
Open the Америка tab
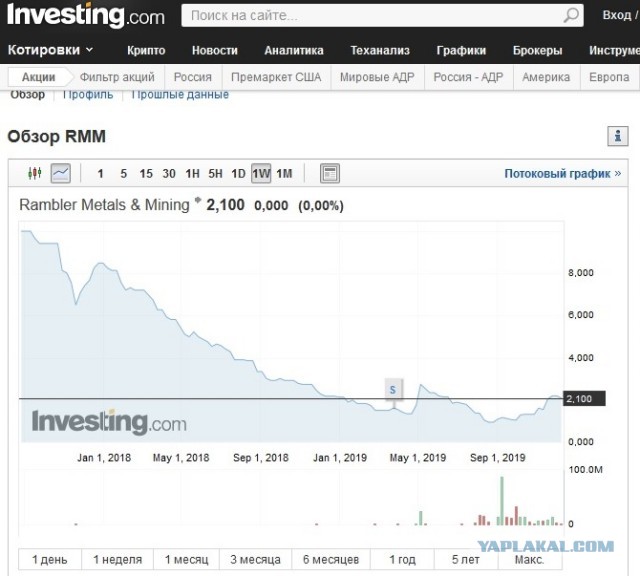(546, 77)
